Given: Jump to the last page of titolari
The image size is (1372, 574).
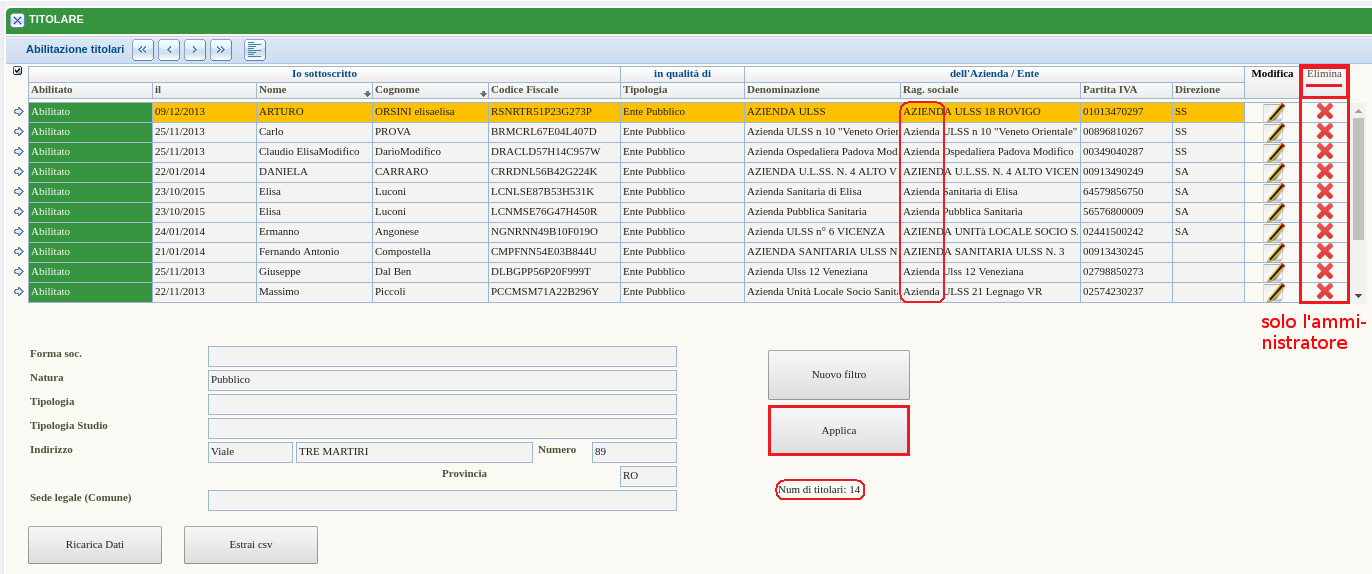Looking at the screenshot, I should click(x=221, y=50).
